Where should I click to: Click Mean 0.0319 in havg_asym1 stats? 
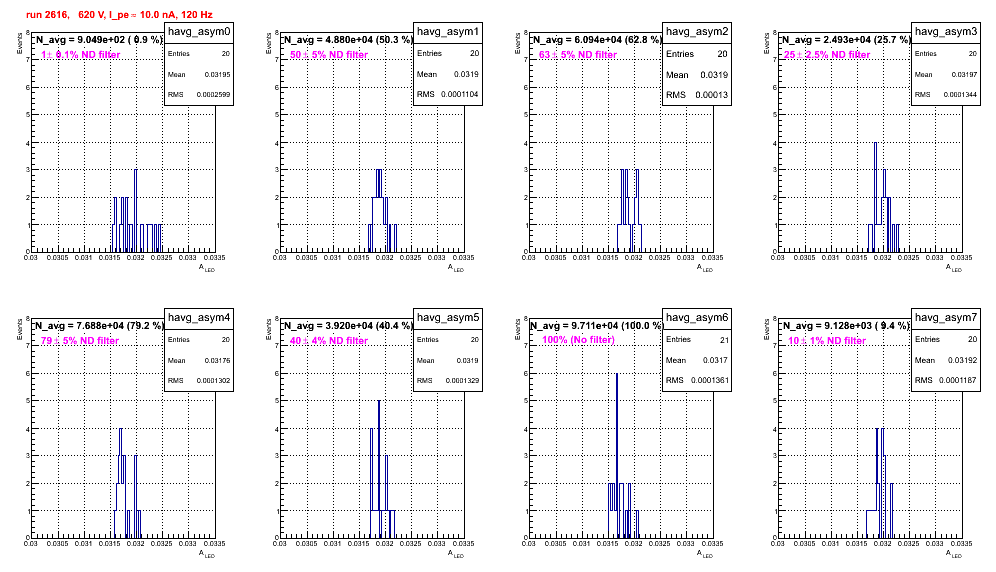448,74
